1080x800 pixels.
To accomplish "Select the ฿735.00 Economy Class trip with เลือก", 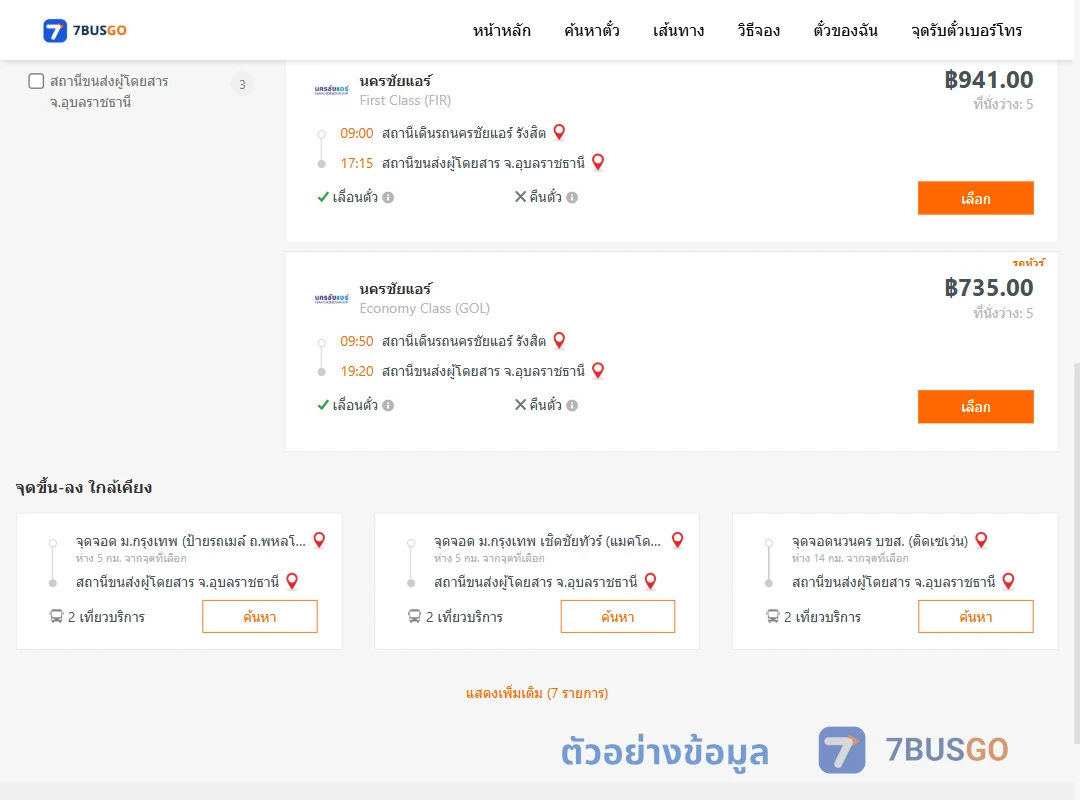I will [975, 407].
